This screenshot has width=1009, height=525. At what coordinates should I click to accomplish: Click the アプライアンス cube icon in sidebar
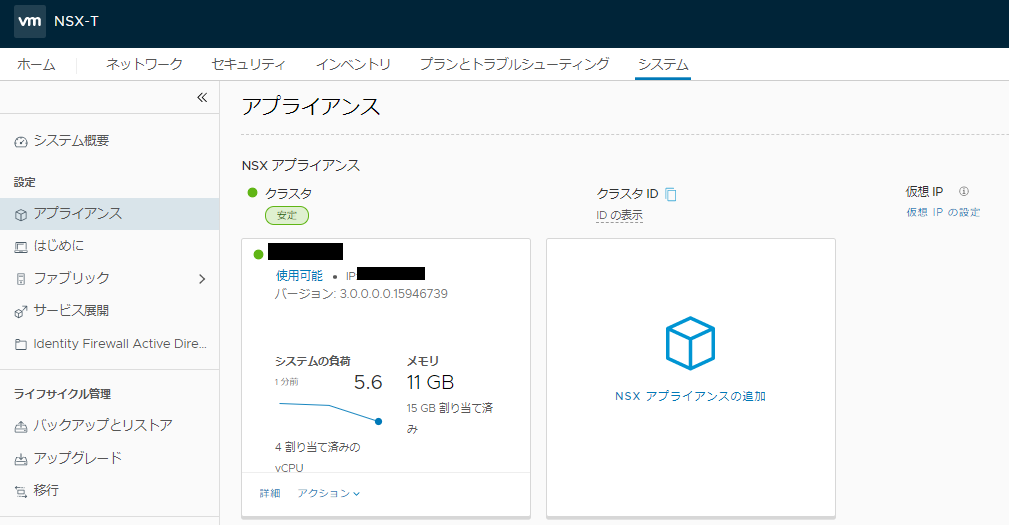click(21, 214)
